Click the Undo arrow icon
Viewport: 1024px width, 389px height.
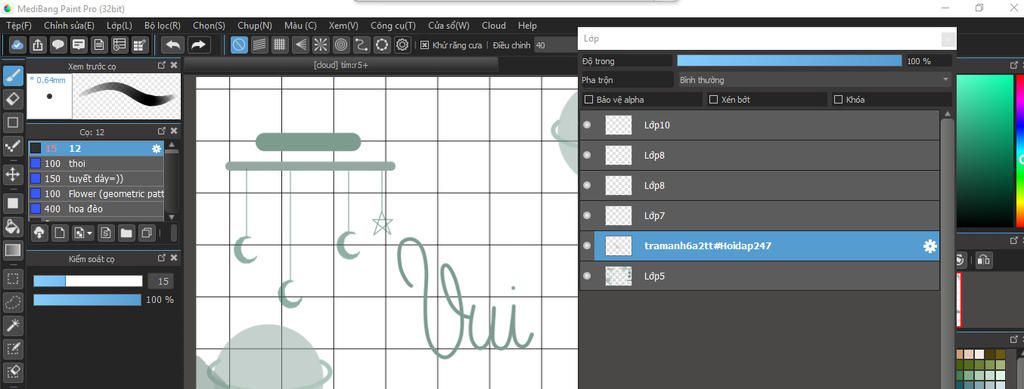click(x=173, y=45)
